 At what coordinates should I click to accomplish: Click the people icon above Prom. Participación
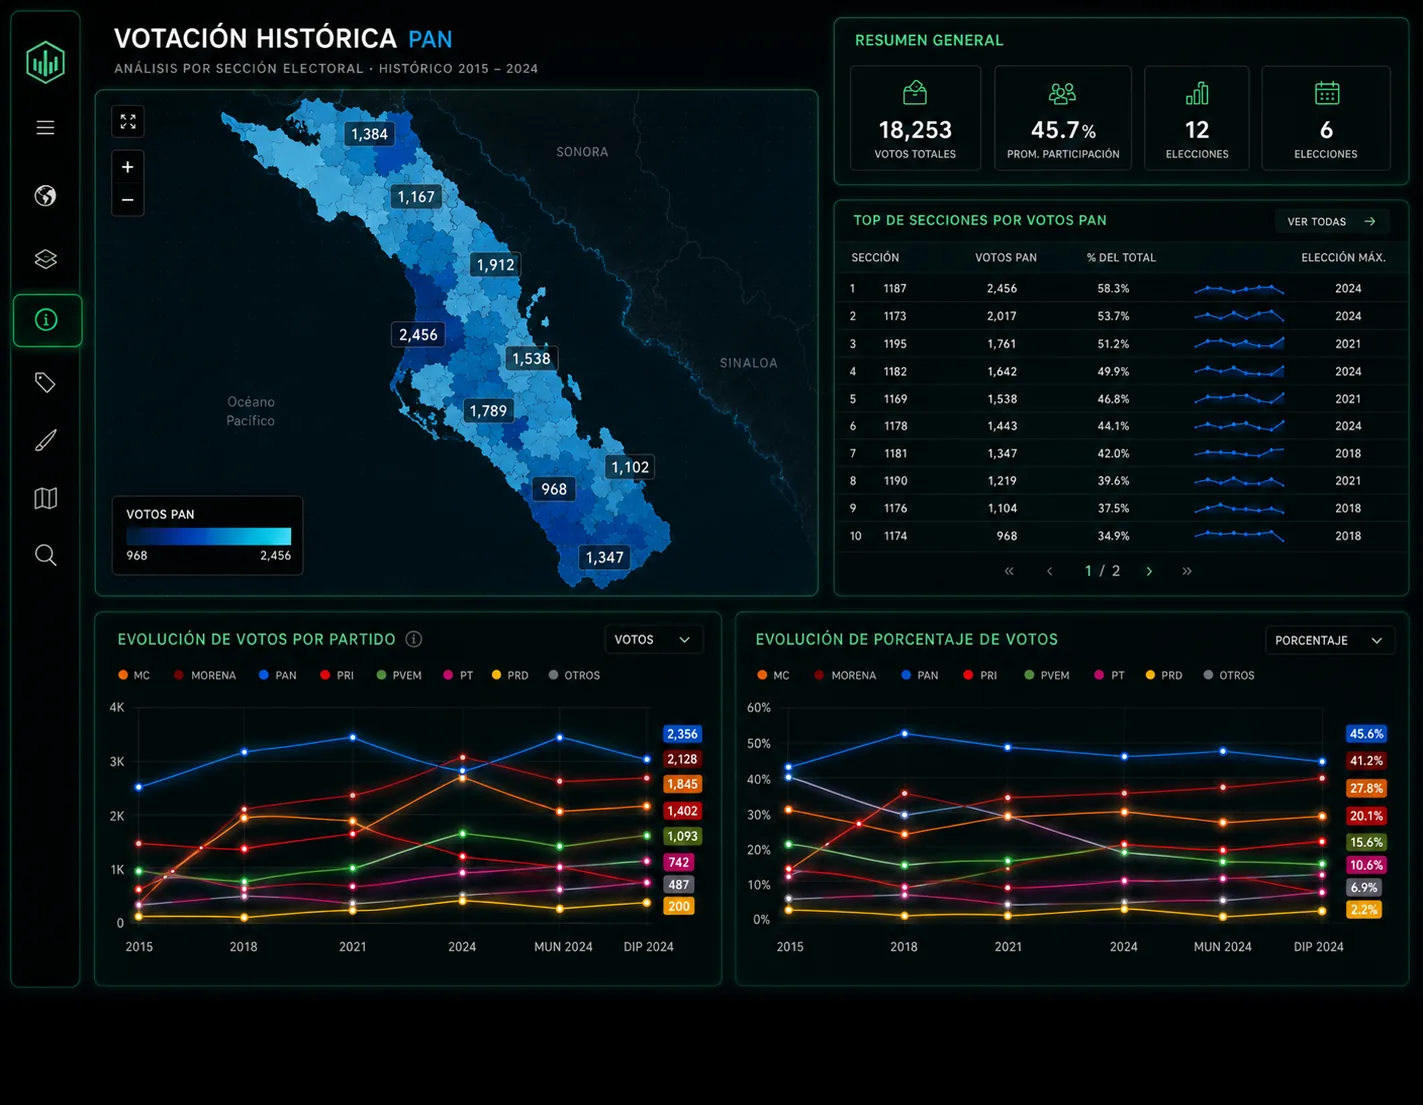(1062, 93)
